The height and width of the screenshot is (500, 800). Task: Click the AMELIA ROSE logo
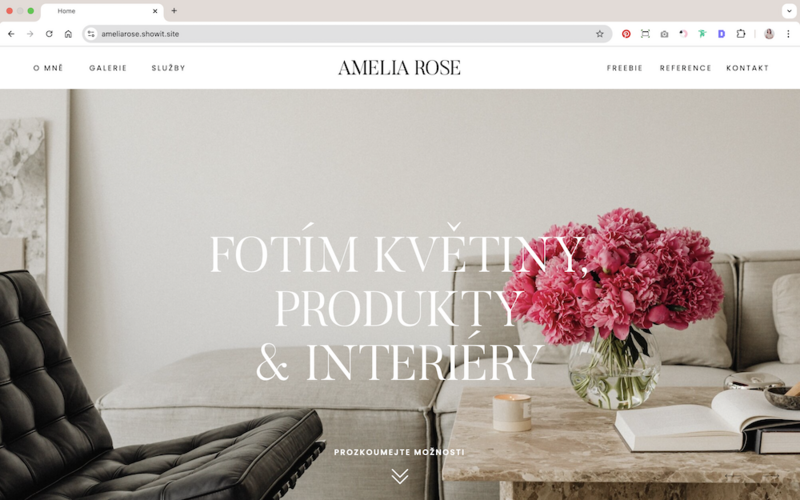coord(399,68)
